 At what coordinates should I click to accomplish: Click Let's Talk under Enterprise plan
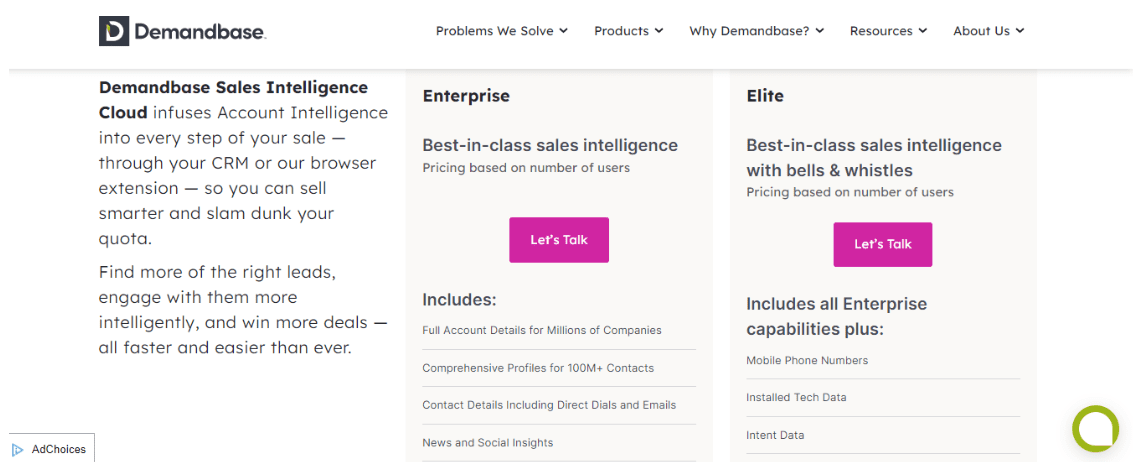click(x=559, y=240)
